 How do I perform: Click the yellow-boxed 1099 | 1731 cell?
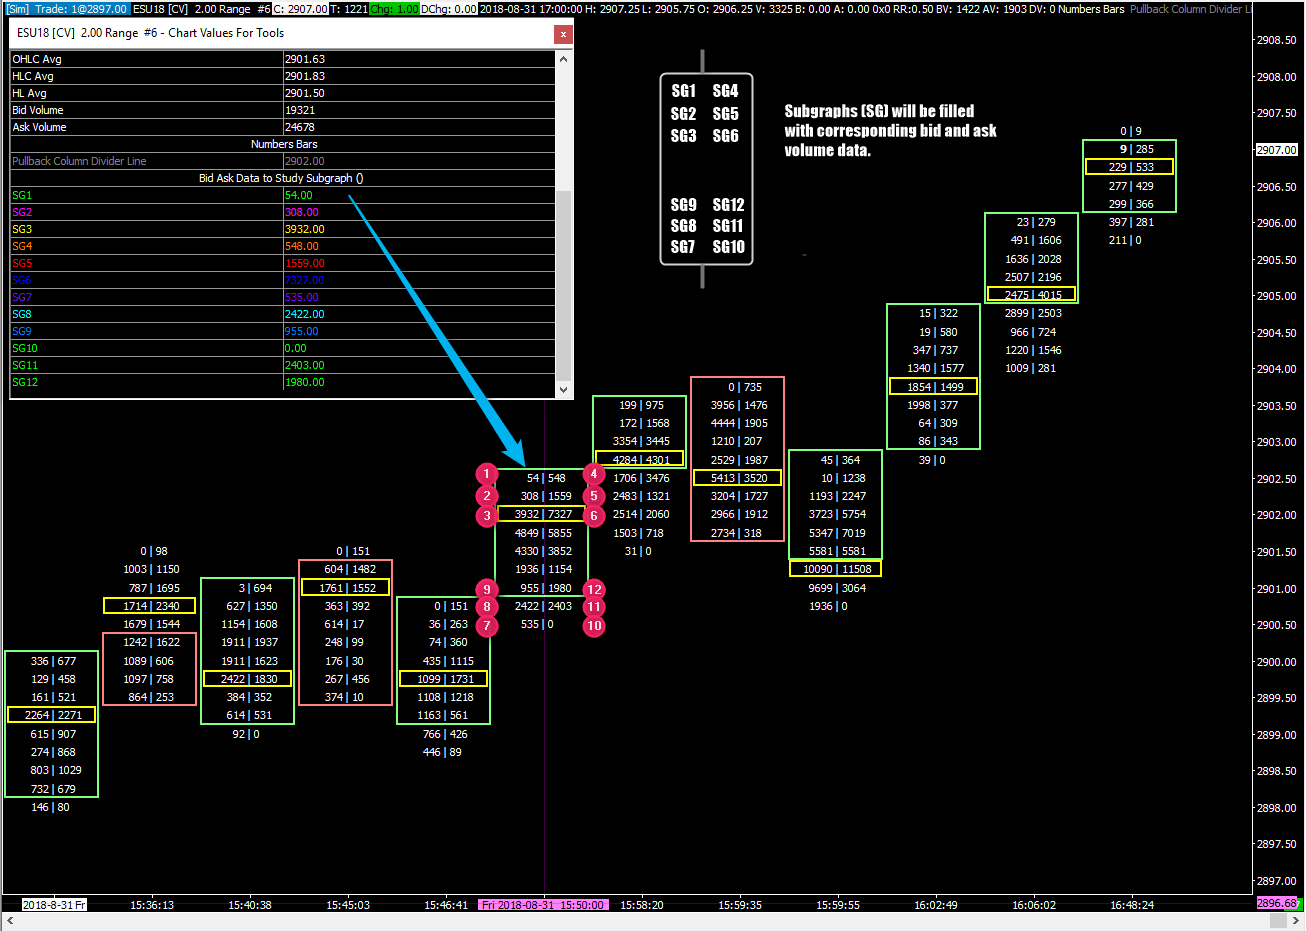click(x=444, y=679)
